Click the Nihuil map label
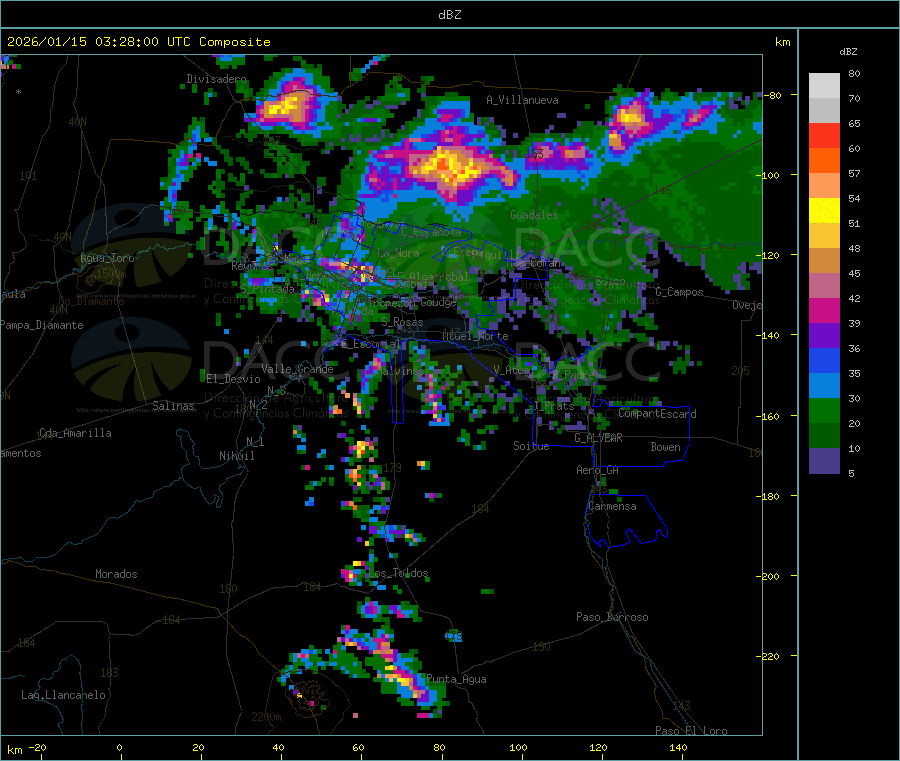 click(236, 456)
